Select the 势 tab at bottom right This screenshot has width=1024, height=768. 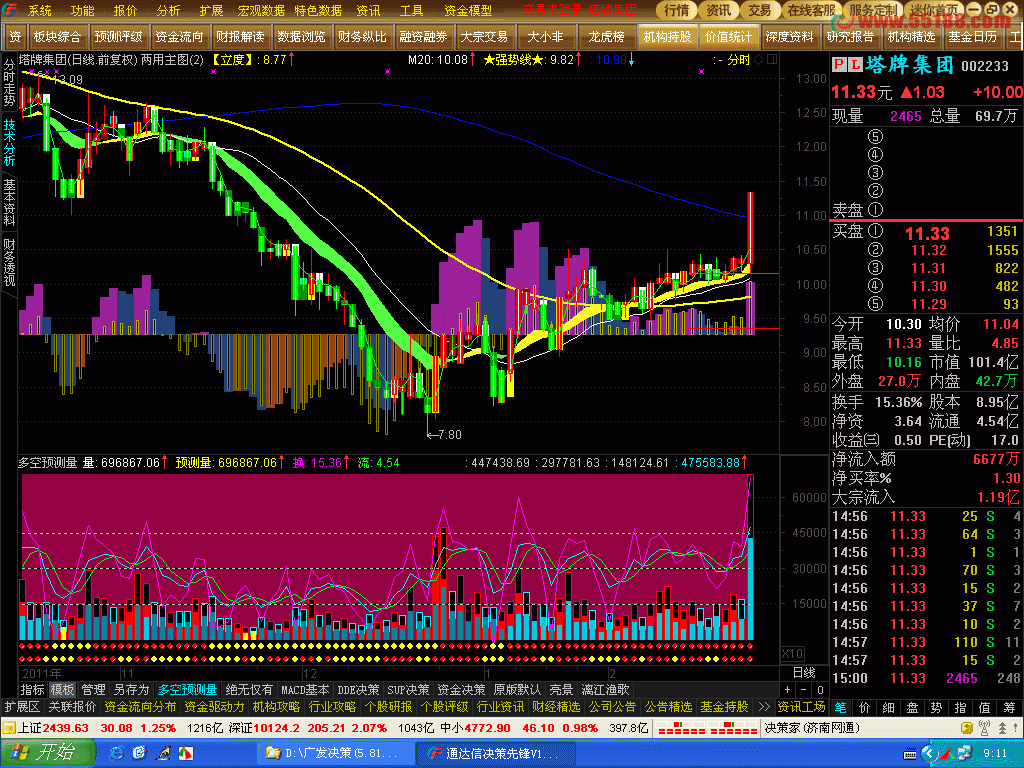(936, 707)
